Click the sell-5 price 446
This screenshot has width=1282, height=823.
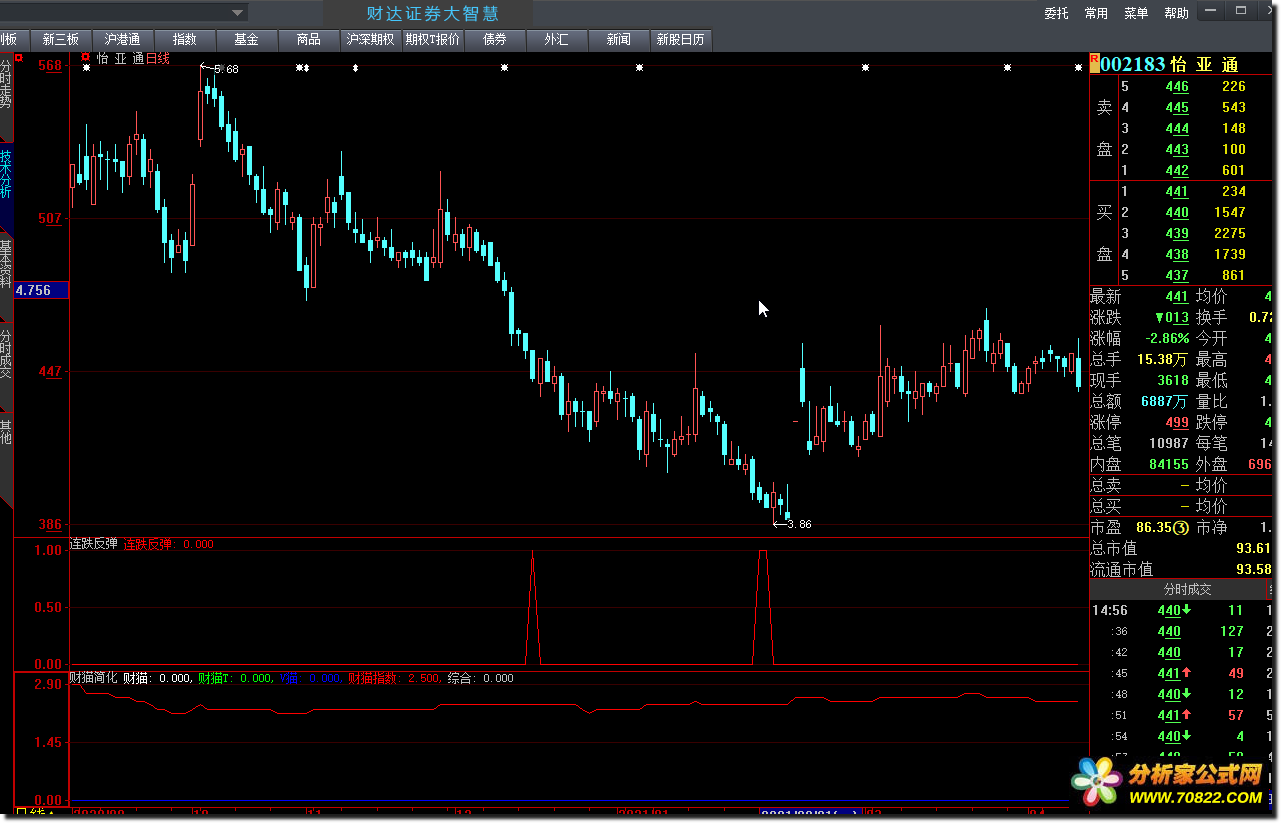click(x=1177, y=86)
